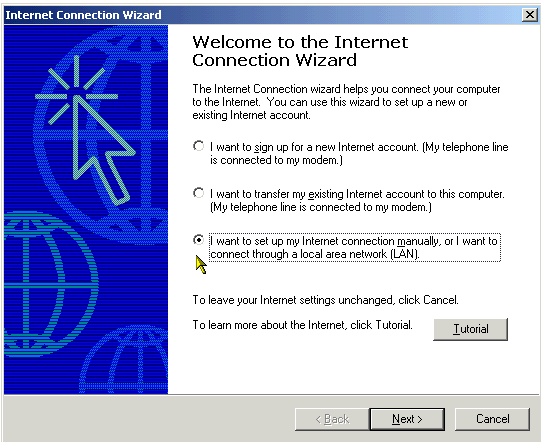This screenshot has height=443, width=543.
Task: Close the wizard with the X button
Action: [530, 15]
